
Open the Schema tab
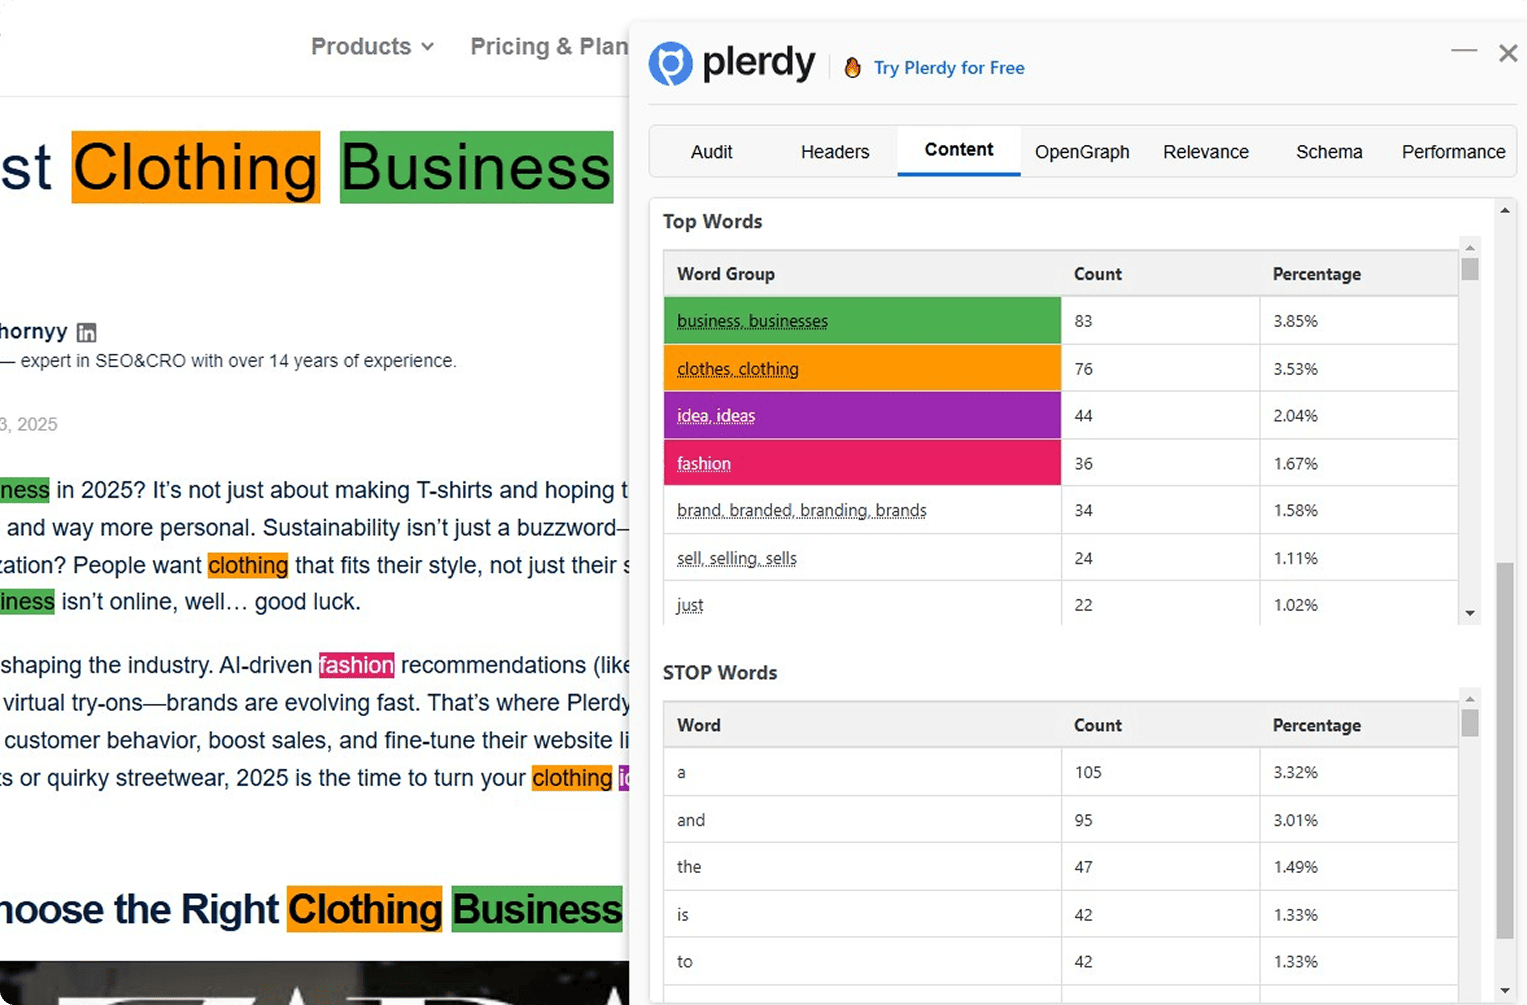(x=1329, y=152)
